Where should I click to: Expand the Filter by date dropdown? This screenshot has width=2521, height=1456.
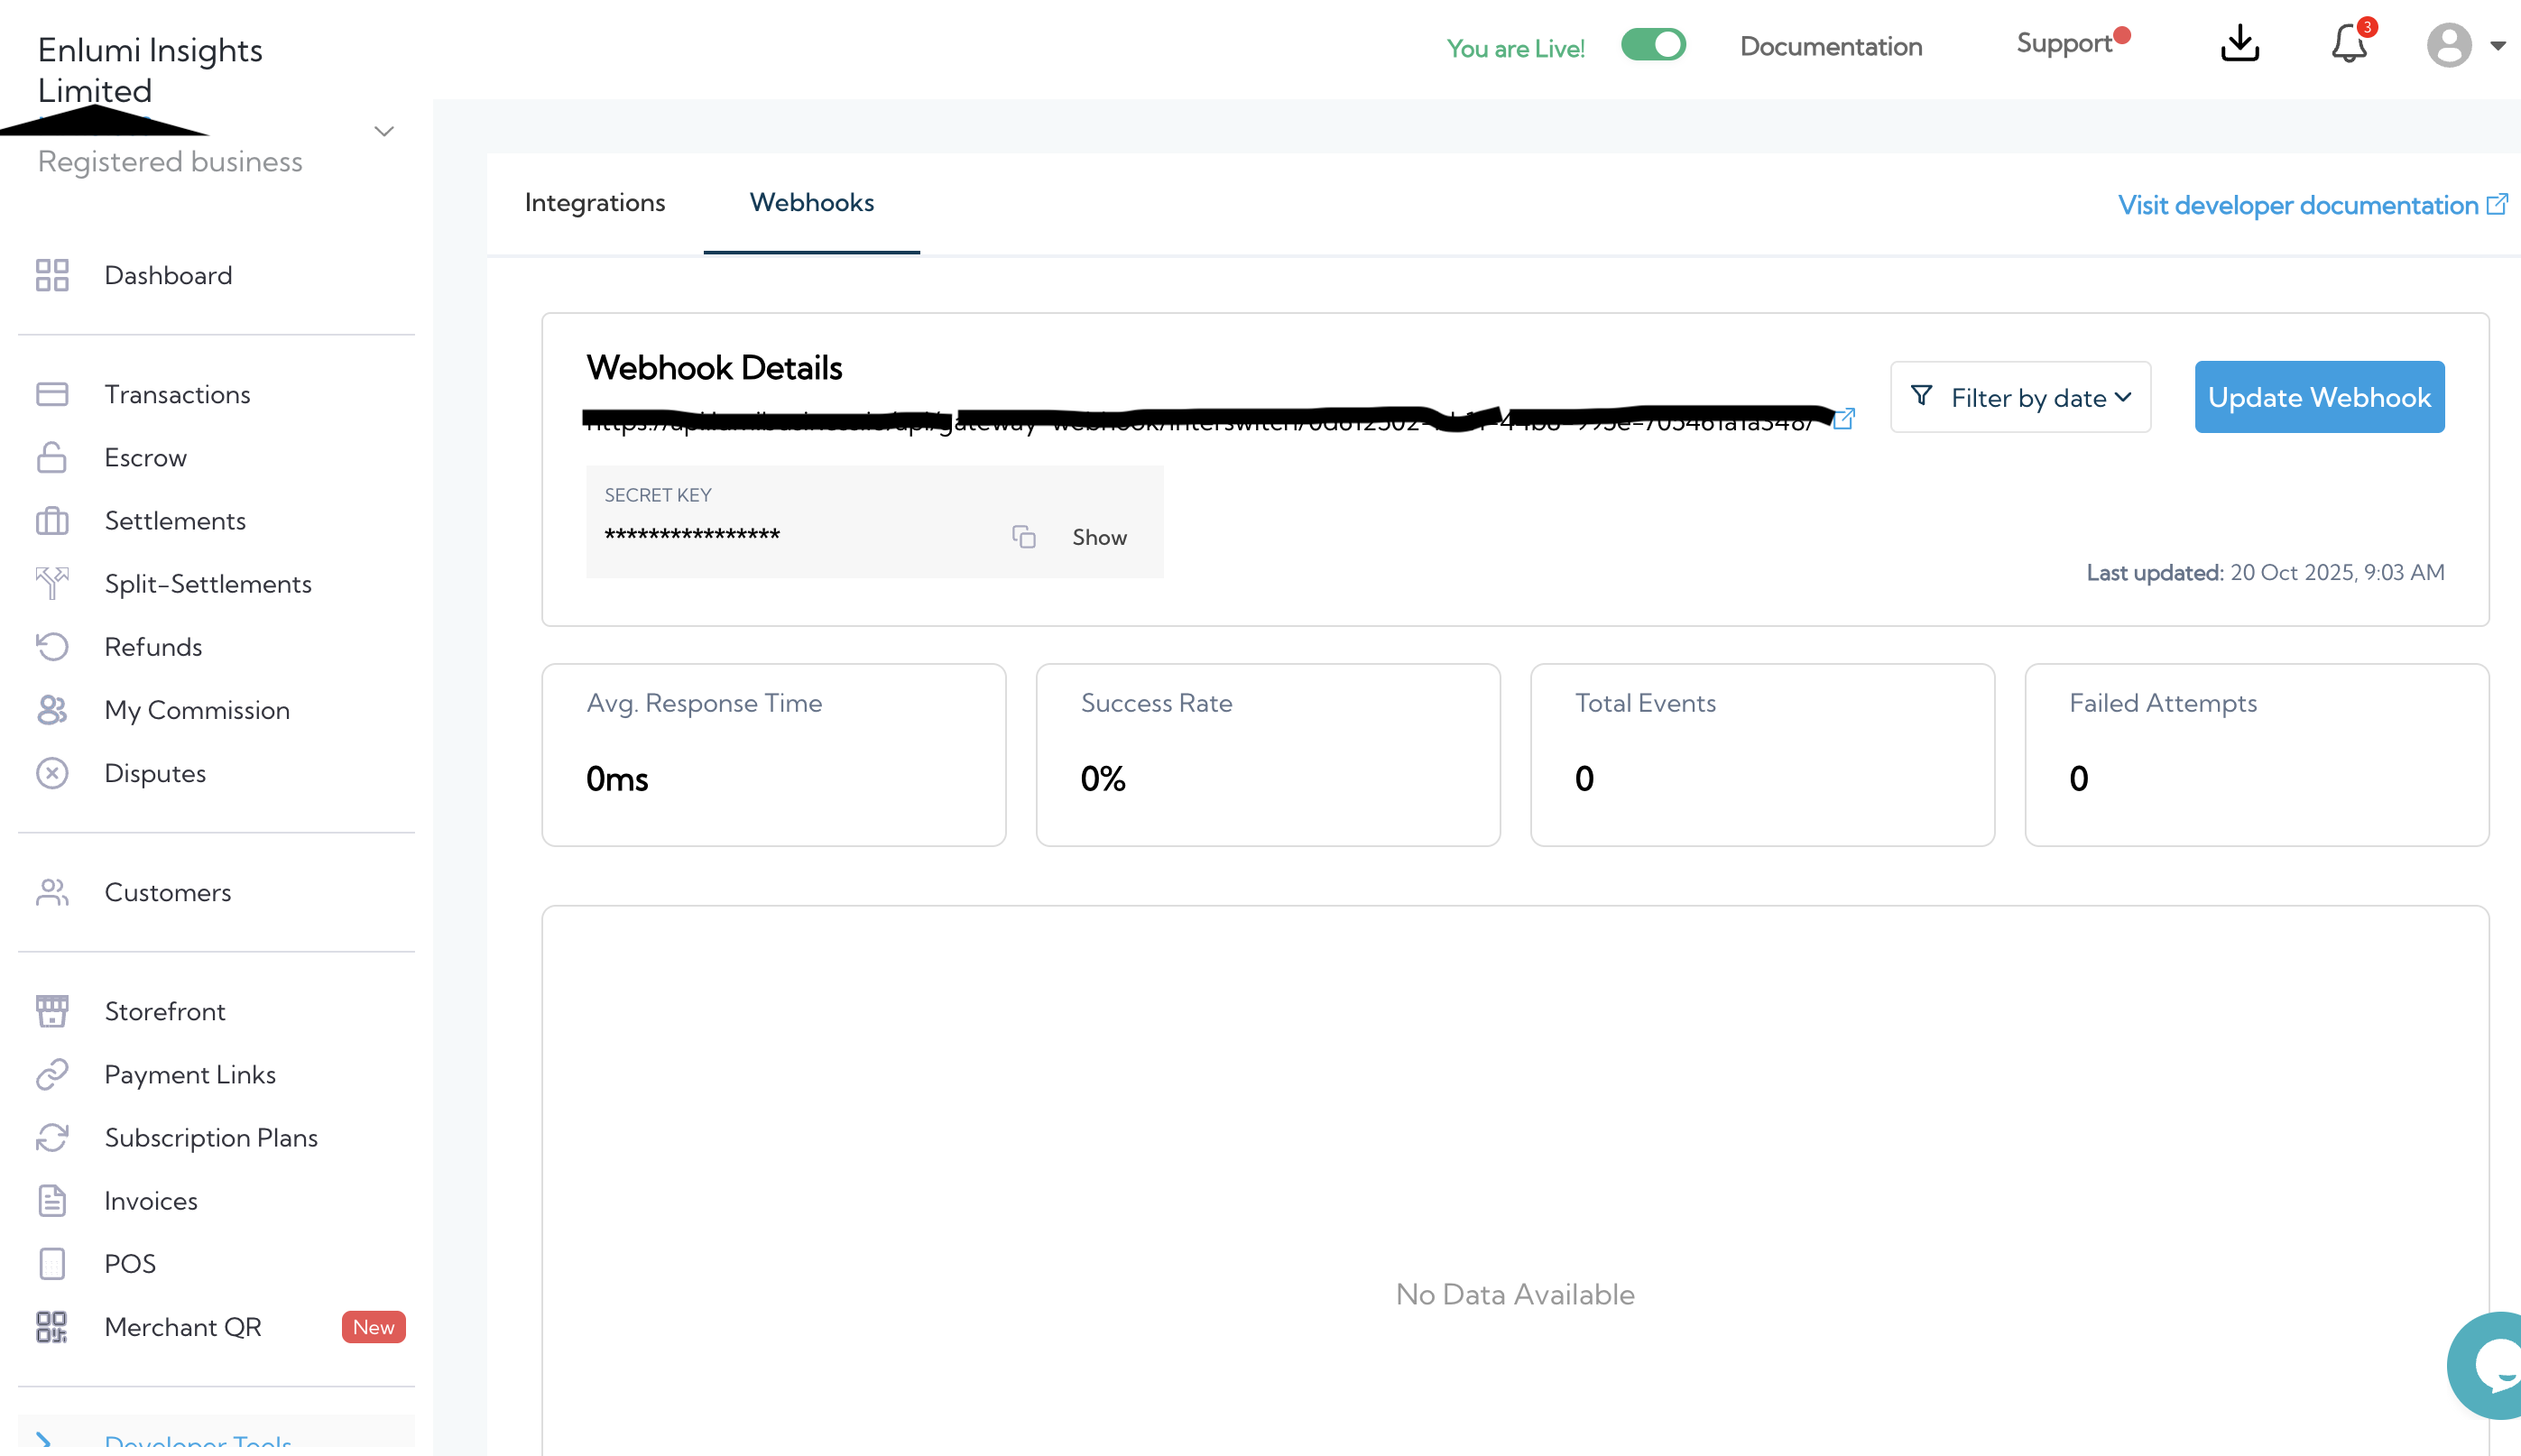coord(2020,397)
